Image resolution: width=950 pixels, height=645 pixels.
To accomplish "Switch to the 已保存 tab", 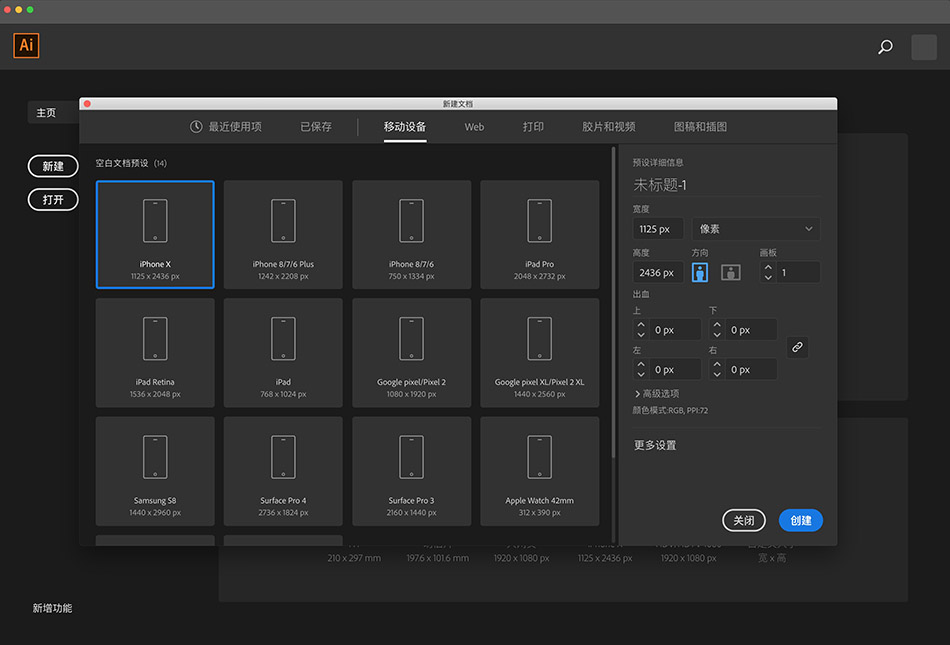I will 316,127.
